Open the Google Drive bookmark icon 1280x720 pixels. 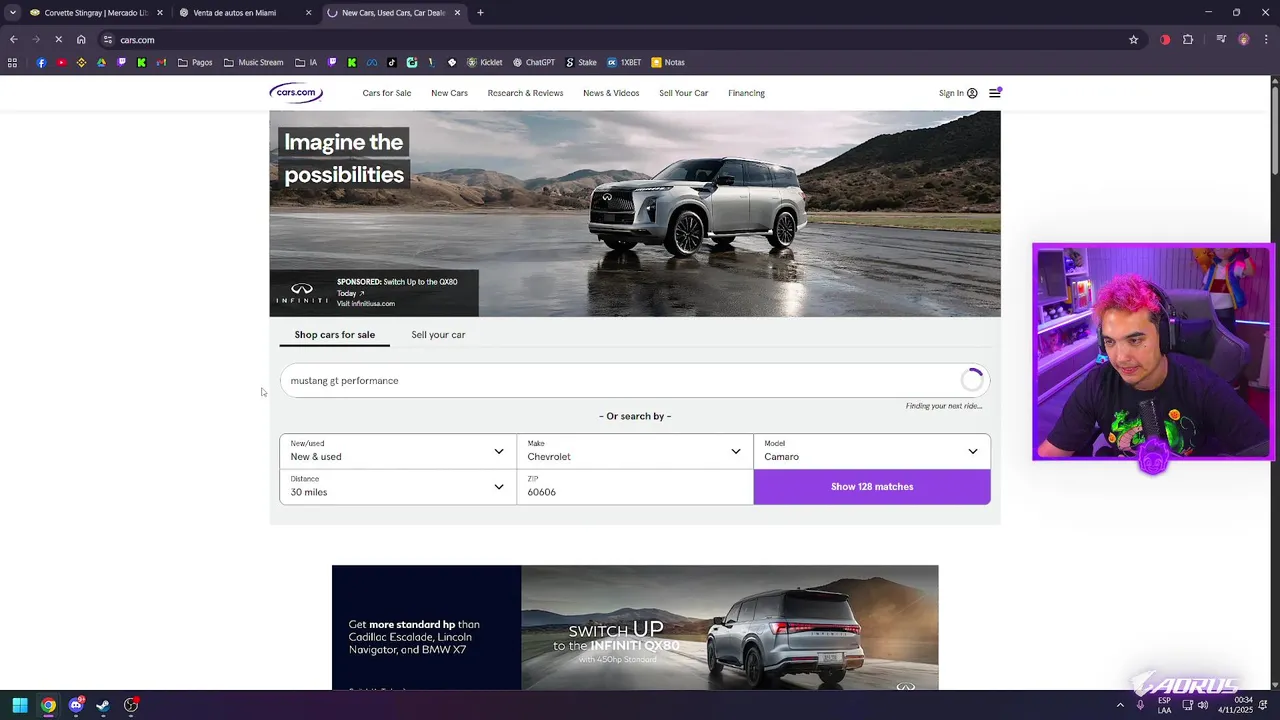click(x=101, y=62)
